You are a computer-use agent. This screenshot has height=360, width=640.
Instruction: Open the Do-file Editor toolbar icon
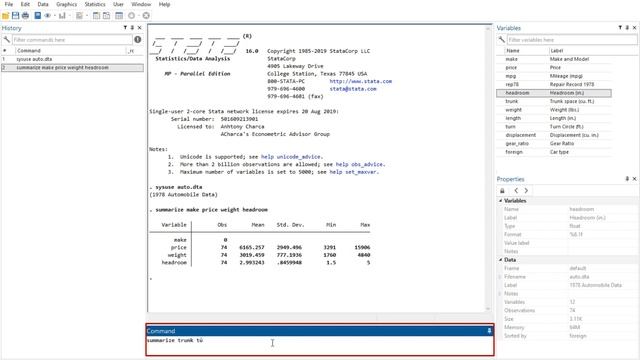tap(79, 16)
